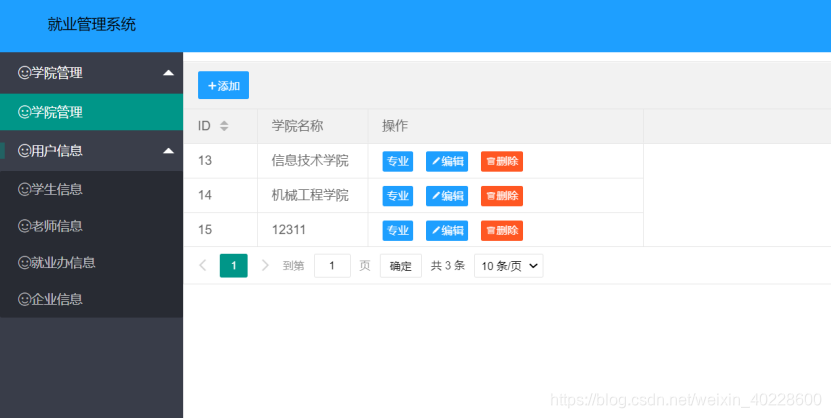Click the smiley icon beside 老师信息
Image resolution: width=831 pixels, height=418 pixels.
24,226
